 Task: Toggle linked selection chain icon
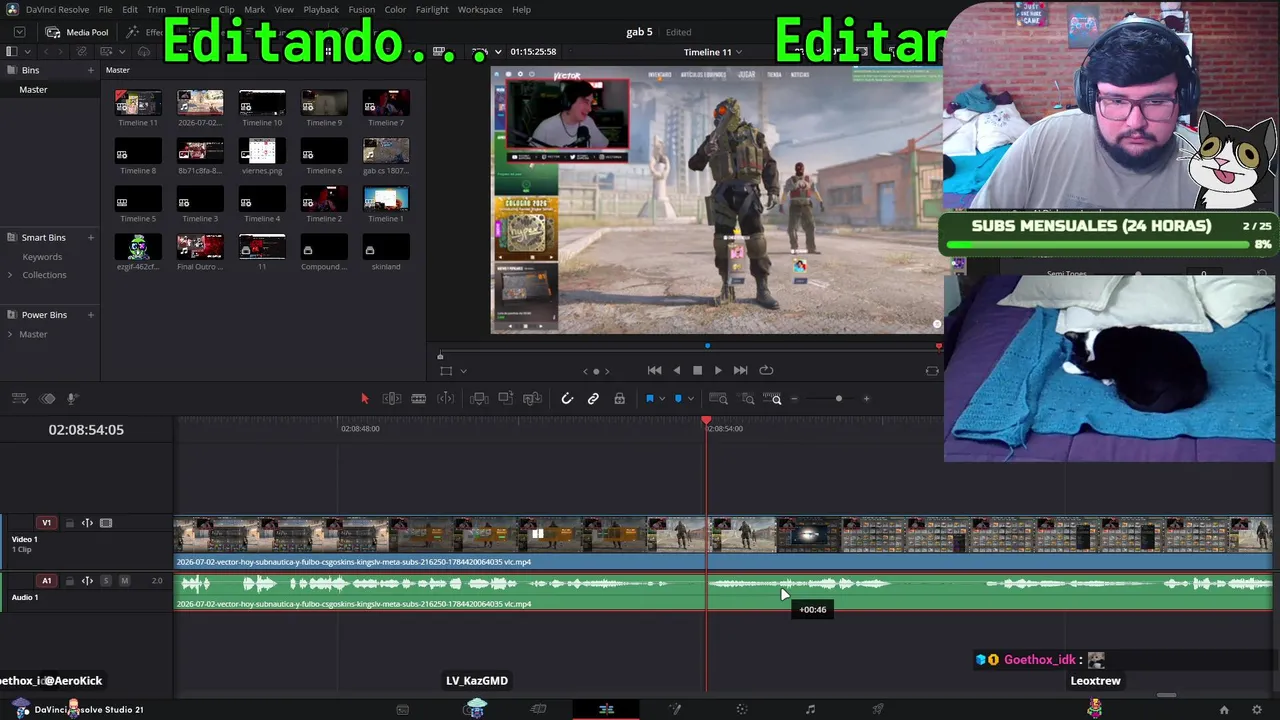click(593, 399)
